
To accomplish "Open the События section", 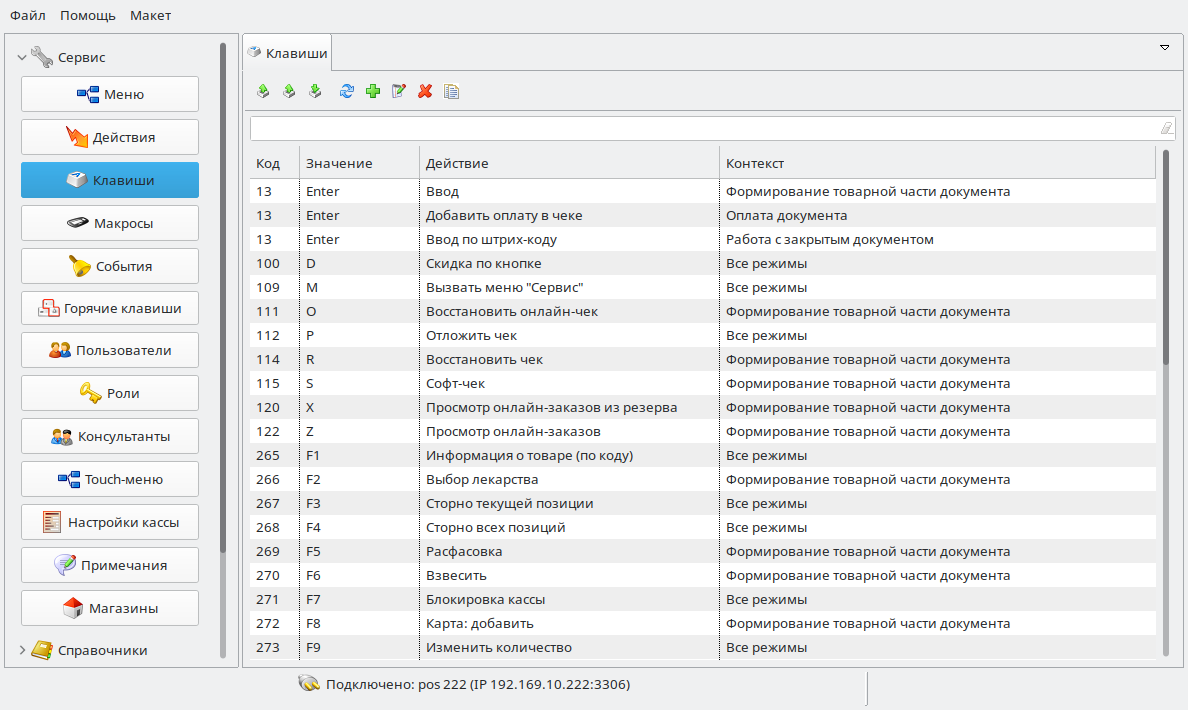I will (x=110, y=266).
